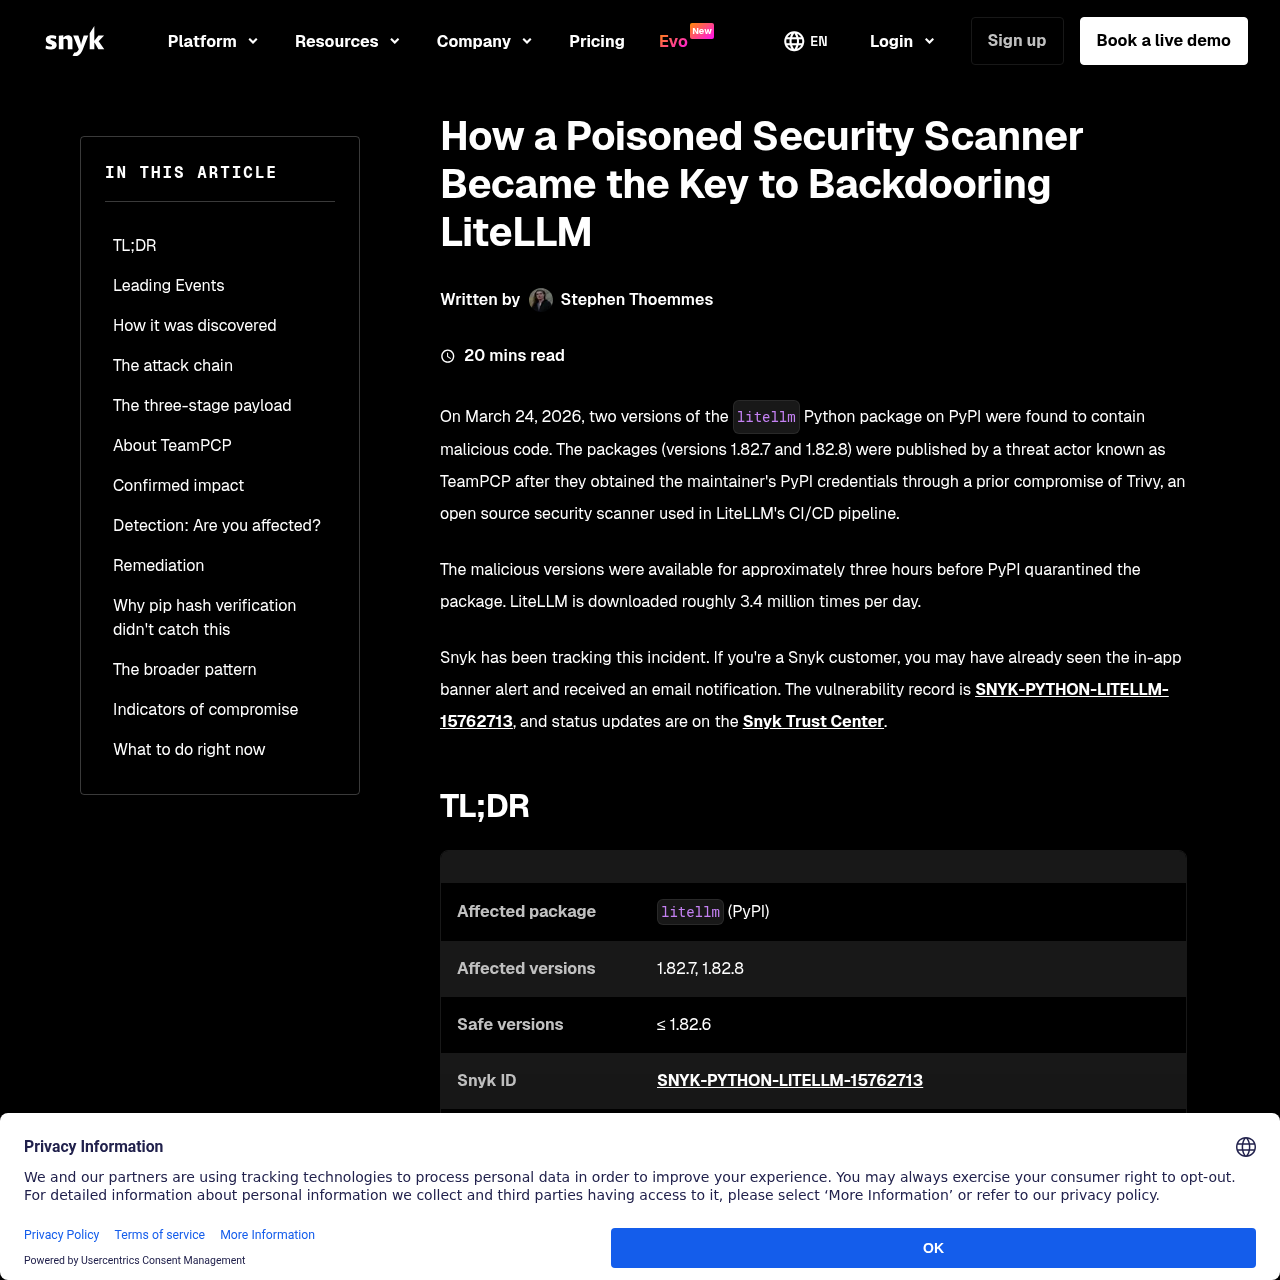Click Stephen Thoemmes's author avatar
Image resolution: width=1280 pixels, height=1280 pixels.
[x=541, y=299]
